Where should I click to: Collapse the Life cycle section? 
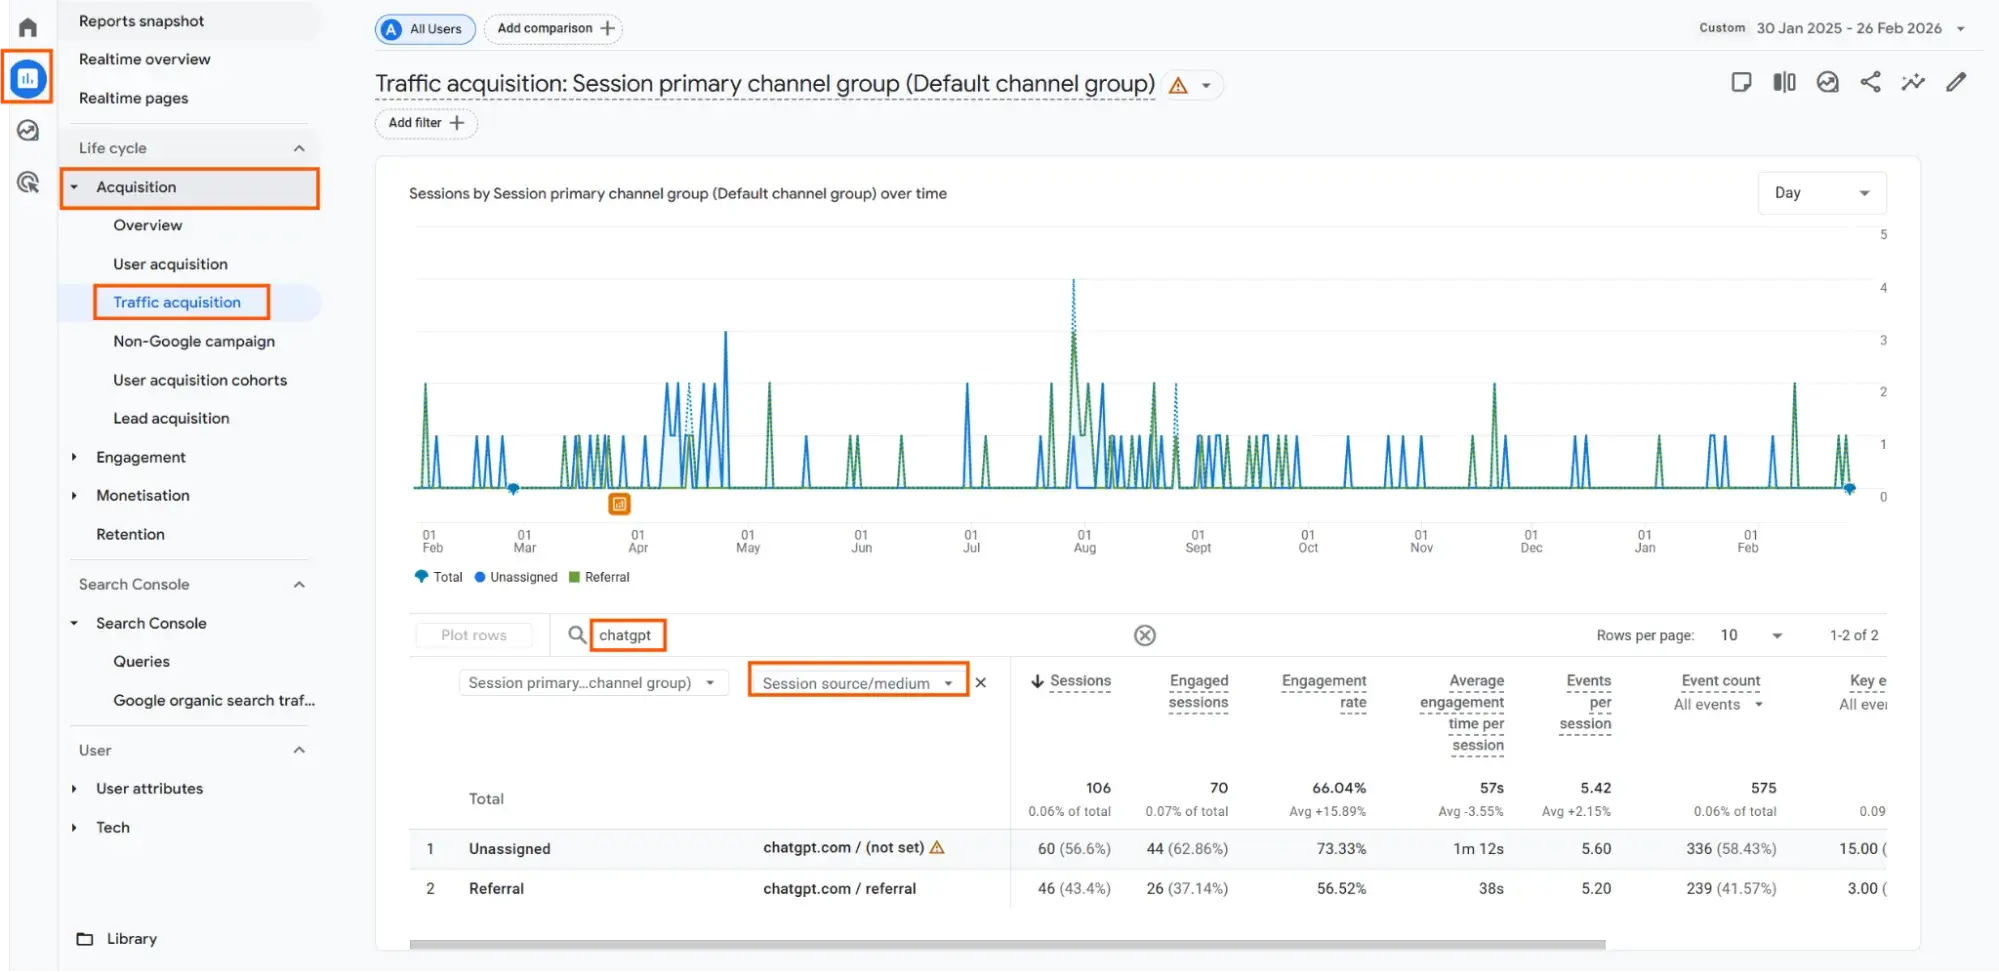click(298, 147)
